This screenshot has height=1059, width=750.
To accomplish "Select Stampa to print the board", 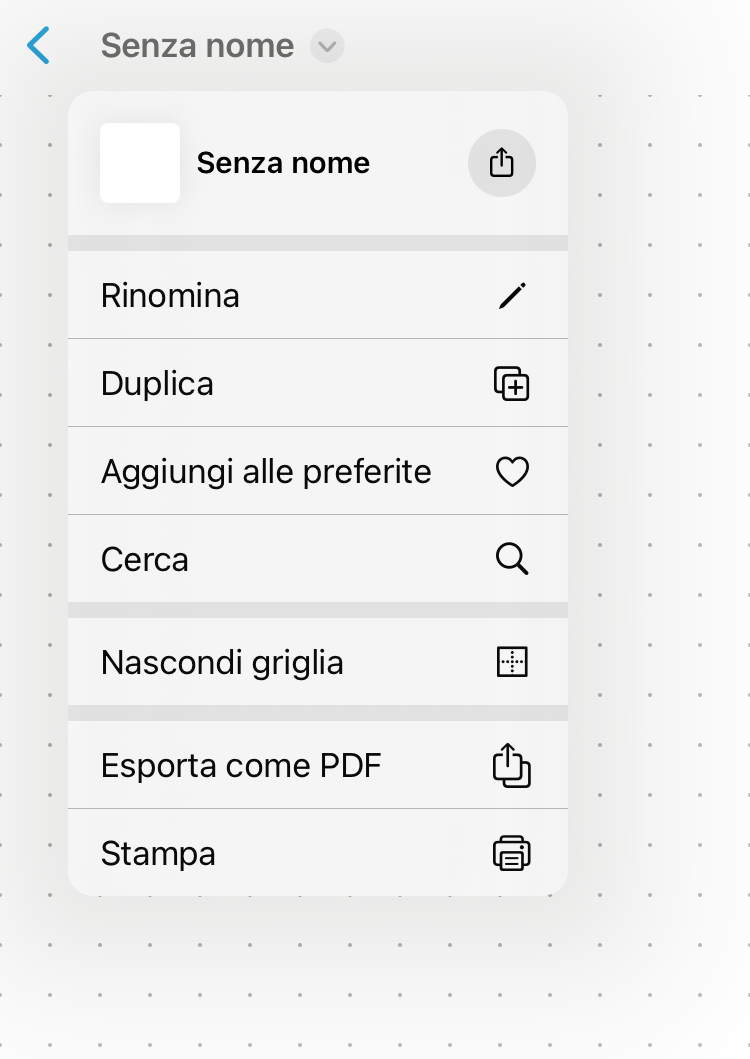I will 158,854.
